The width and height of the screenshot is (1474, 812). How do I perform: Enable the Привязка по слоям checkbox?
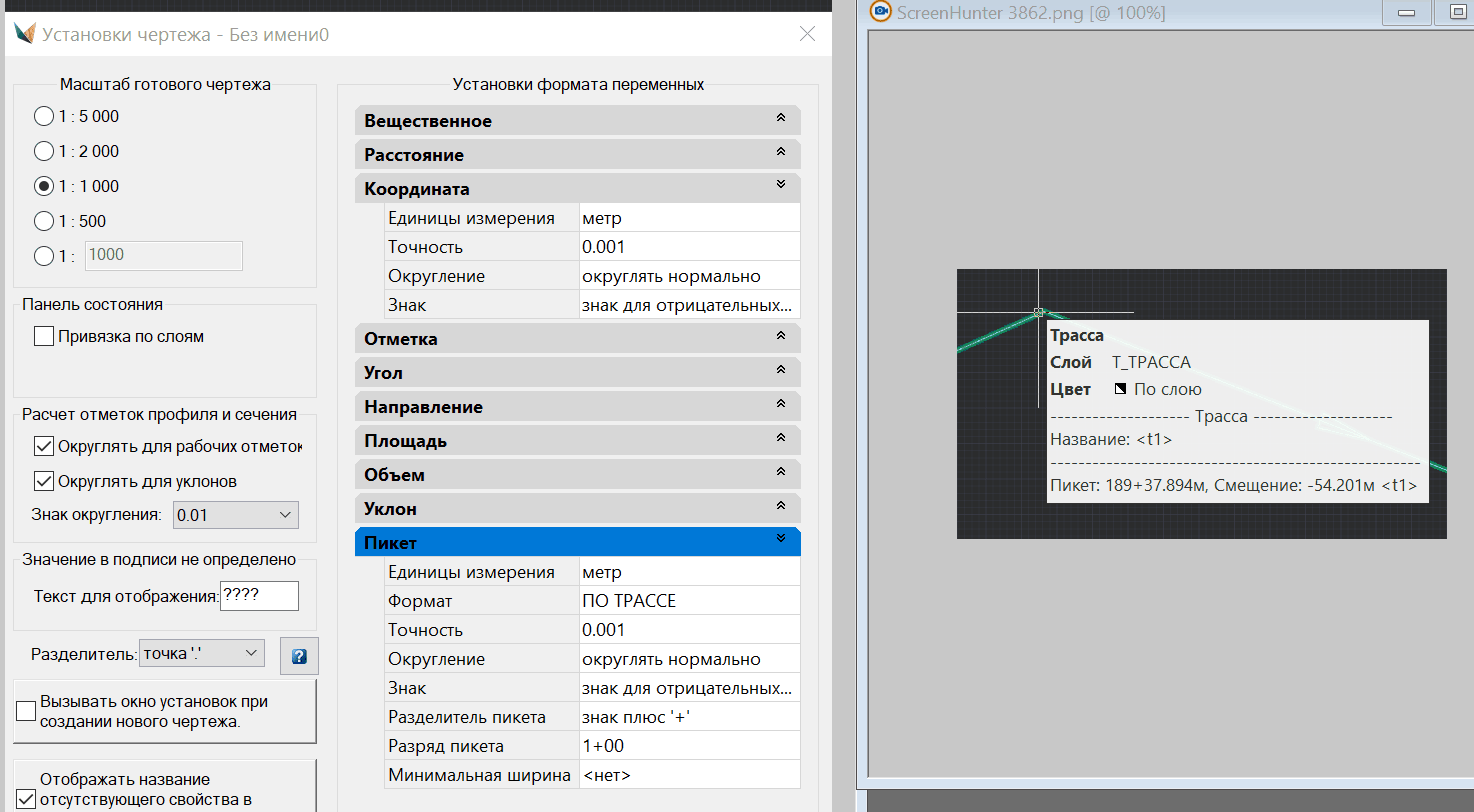[44, 337]
